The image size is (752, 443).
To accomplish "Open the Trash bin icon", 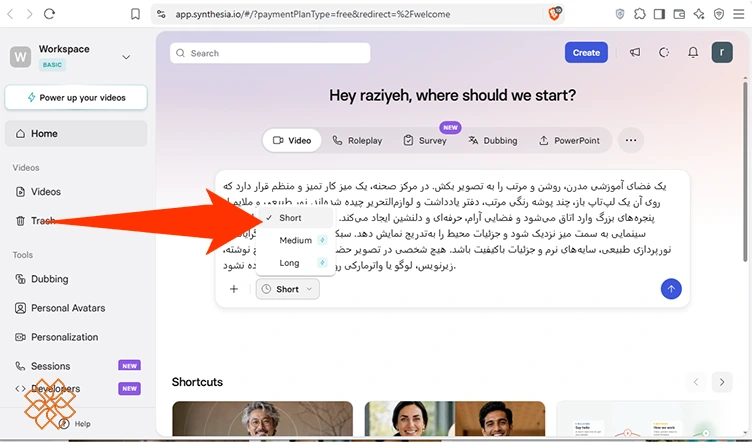I will tap(20, 221).
